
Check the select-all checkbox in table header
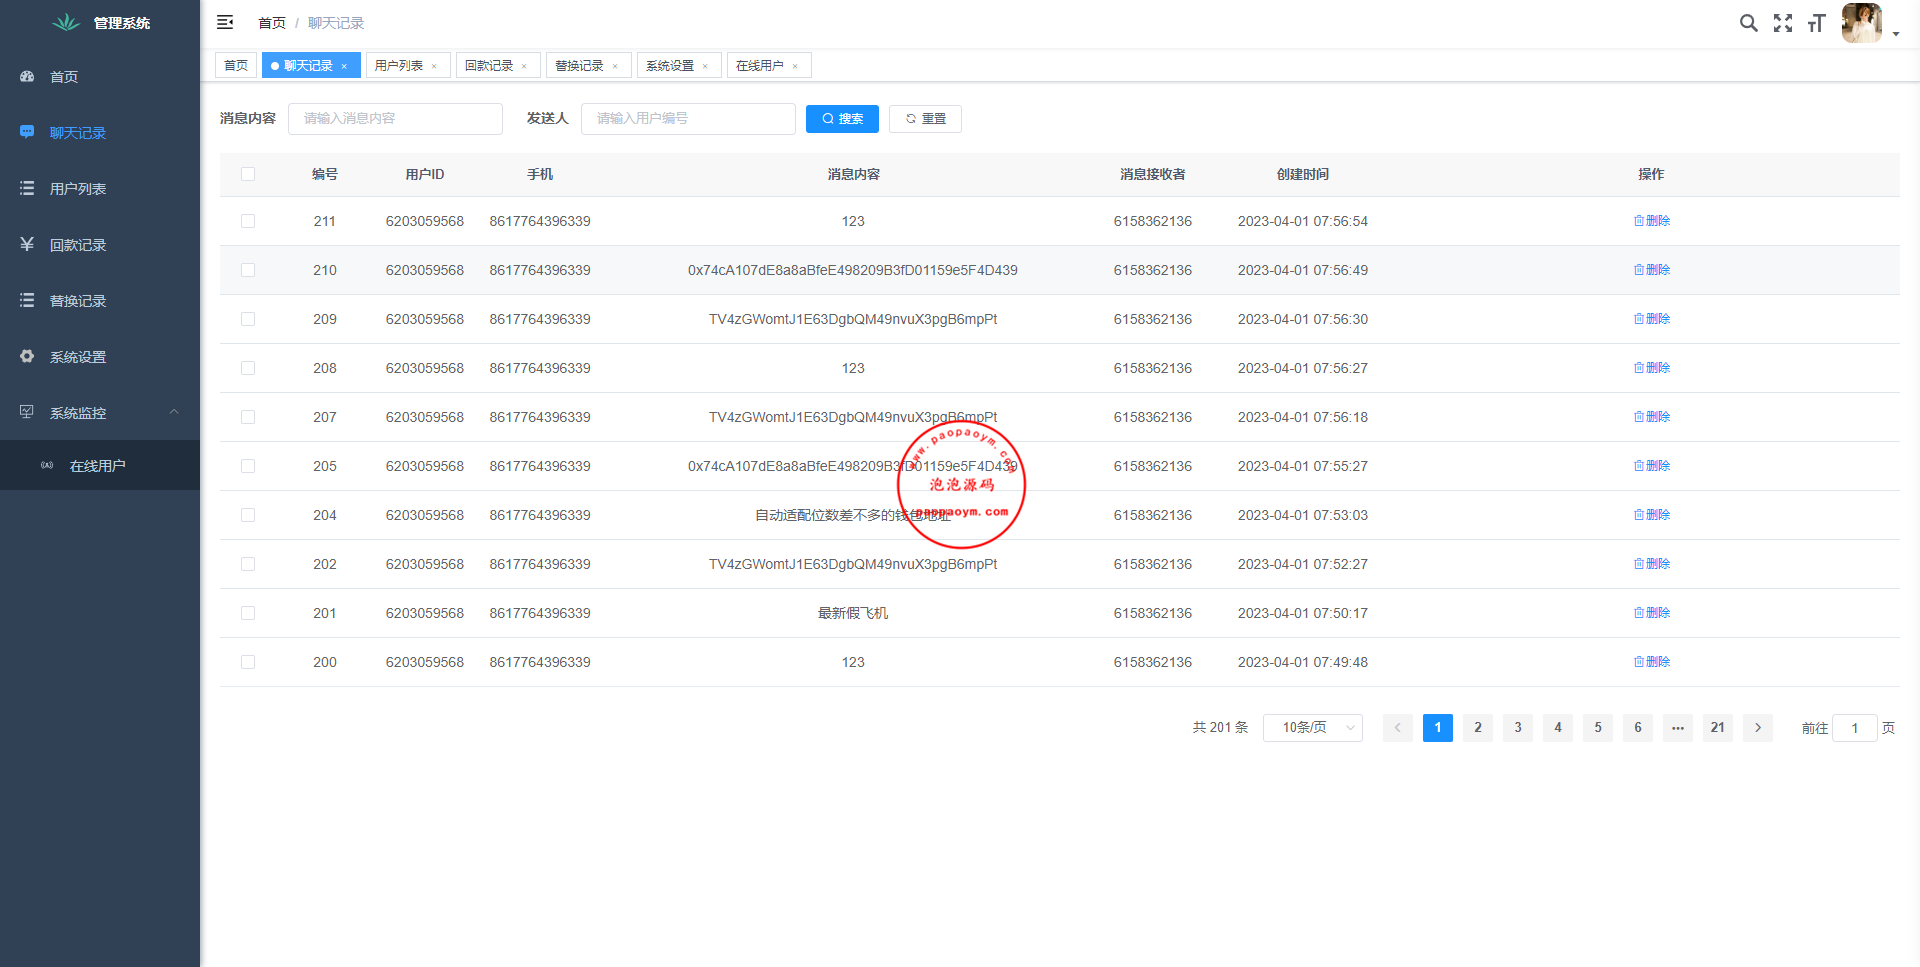[x=248, y=174]
